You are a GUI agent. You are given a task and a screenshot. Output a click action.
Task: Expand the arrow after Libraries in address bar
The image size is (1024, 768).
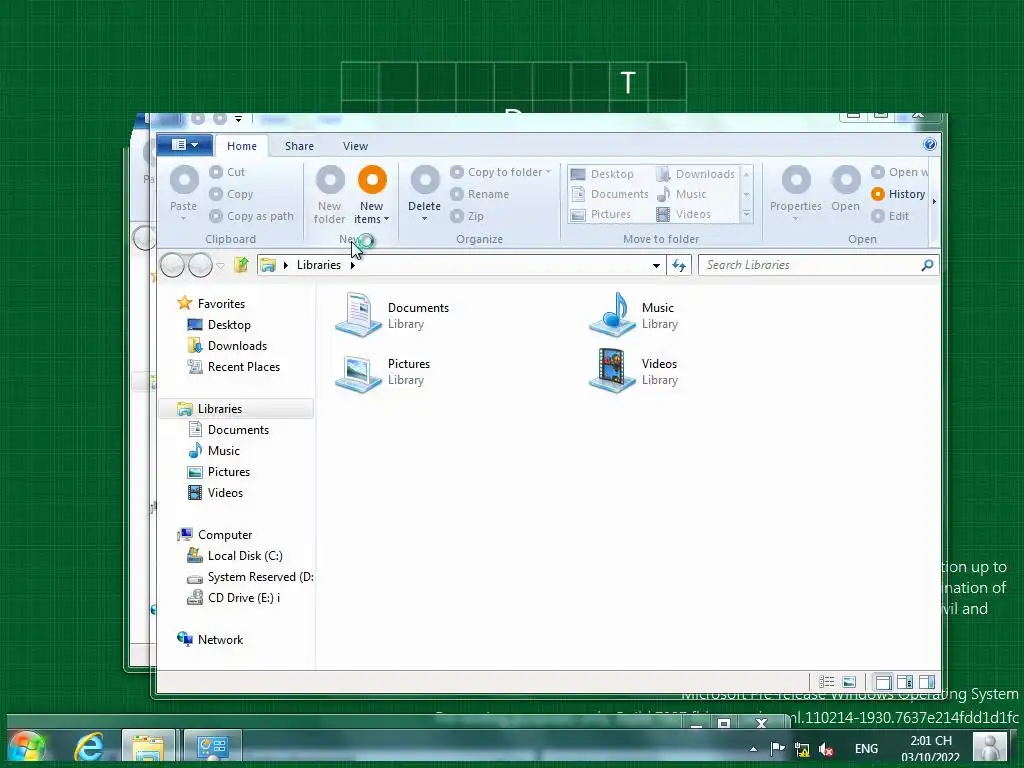353,265
